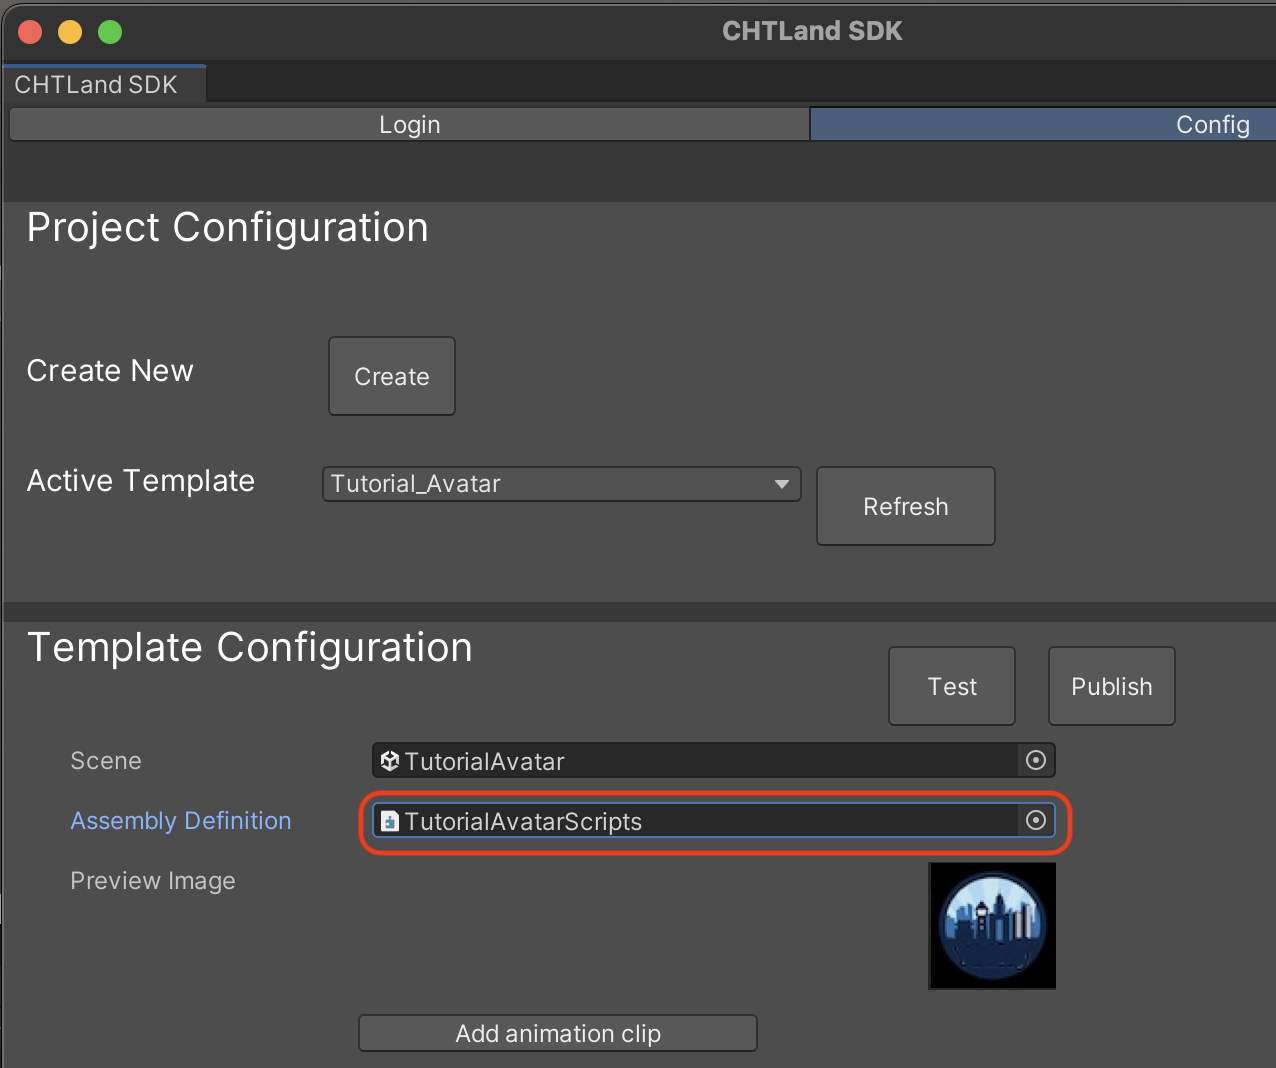
Task: Open the Scene object picker circle
Action: point(1036,761)
